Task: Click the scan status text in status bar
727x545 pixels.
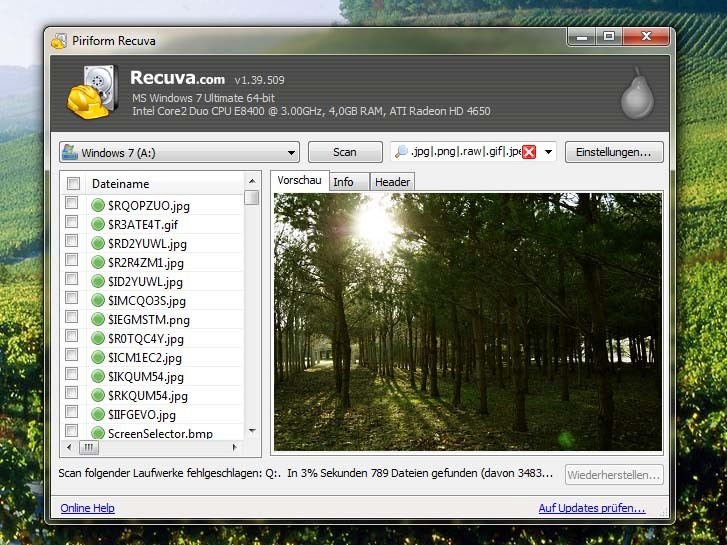Action: point(306,474)
